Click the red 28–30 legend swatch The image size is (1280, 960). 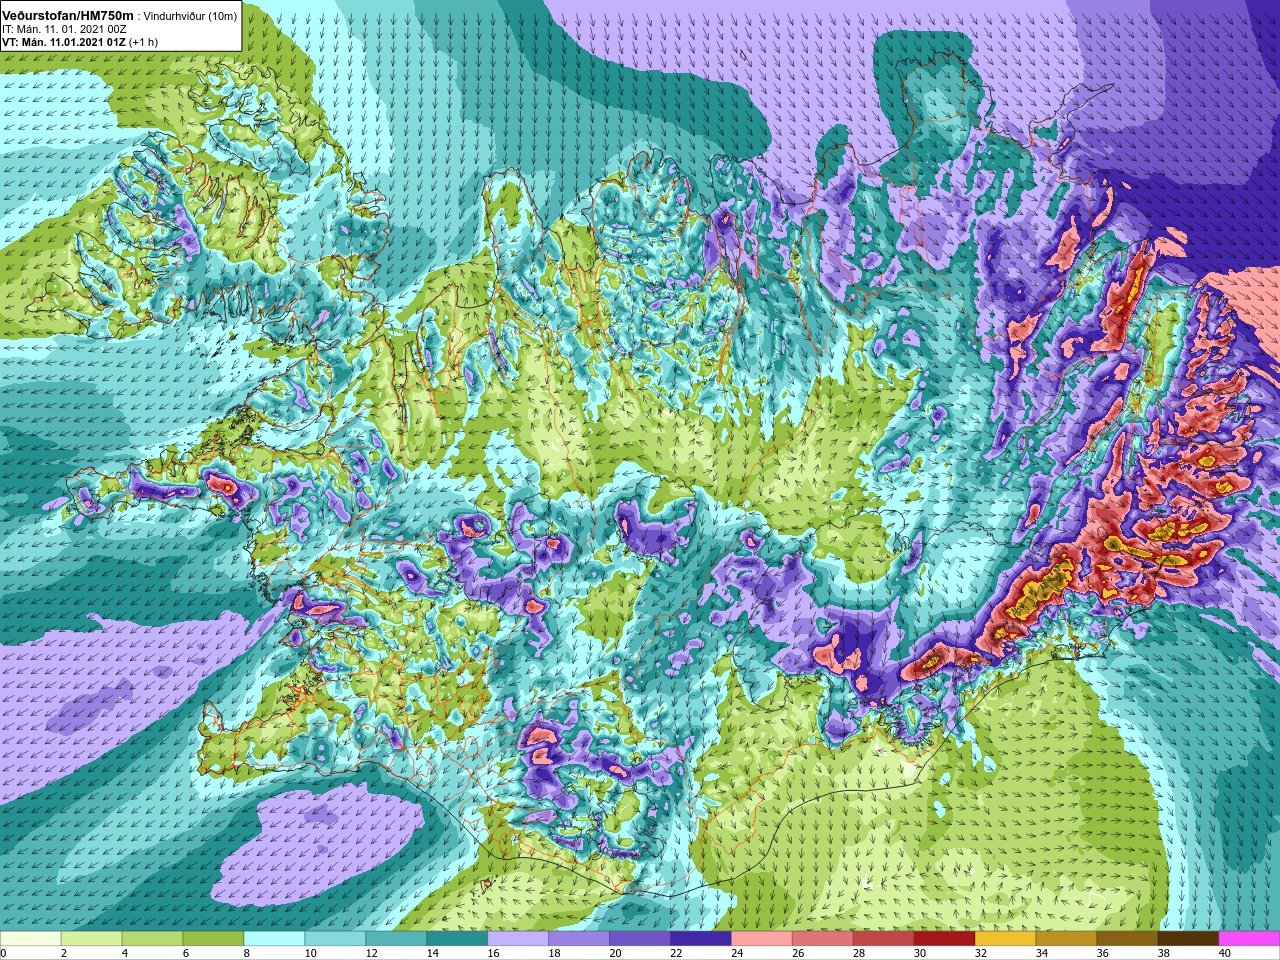(884, 936)
